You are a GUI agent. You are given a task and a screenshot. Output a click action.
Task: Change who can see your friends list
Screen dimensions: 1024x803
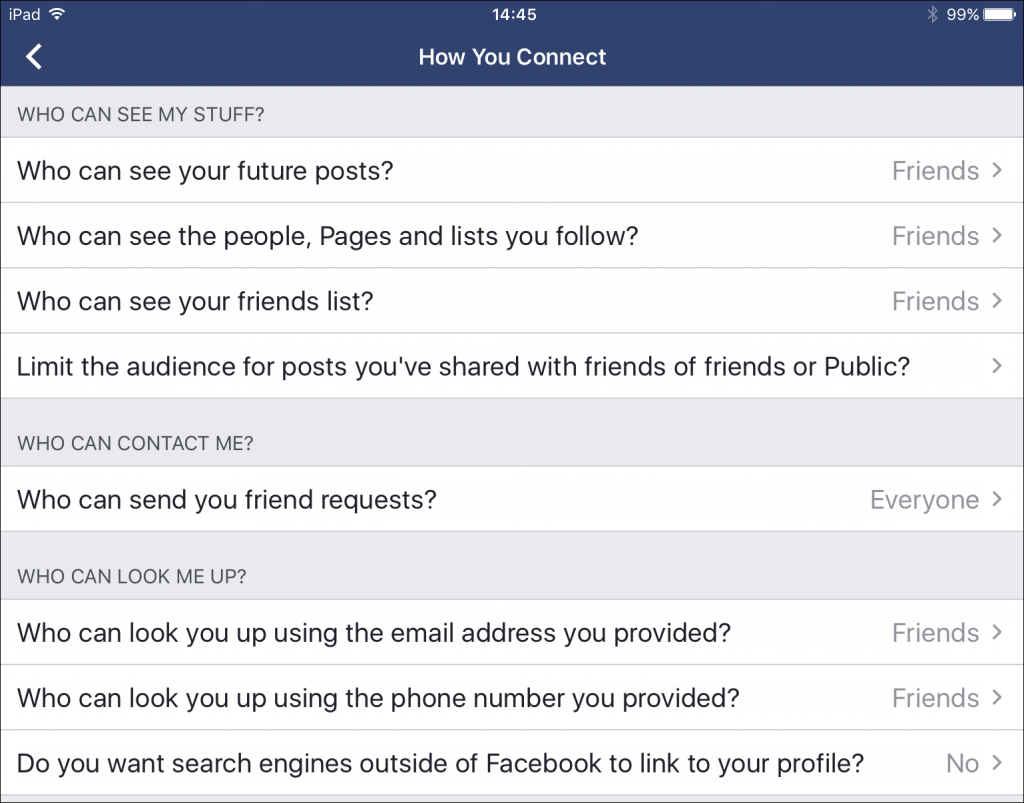click(x=400, y=301)
